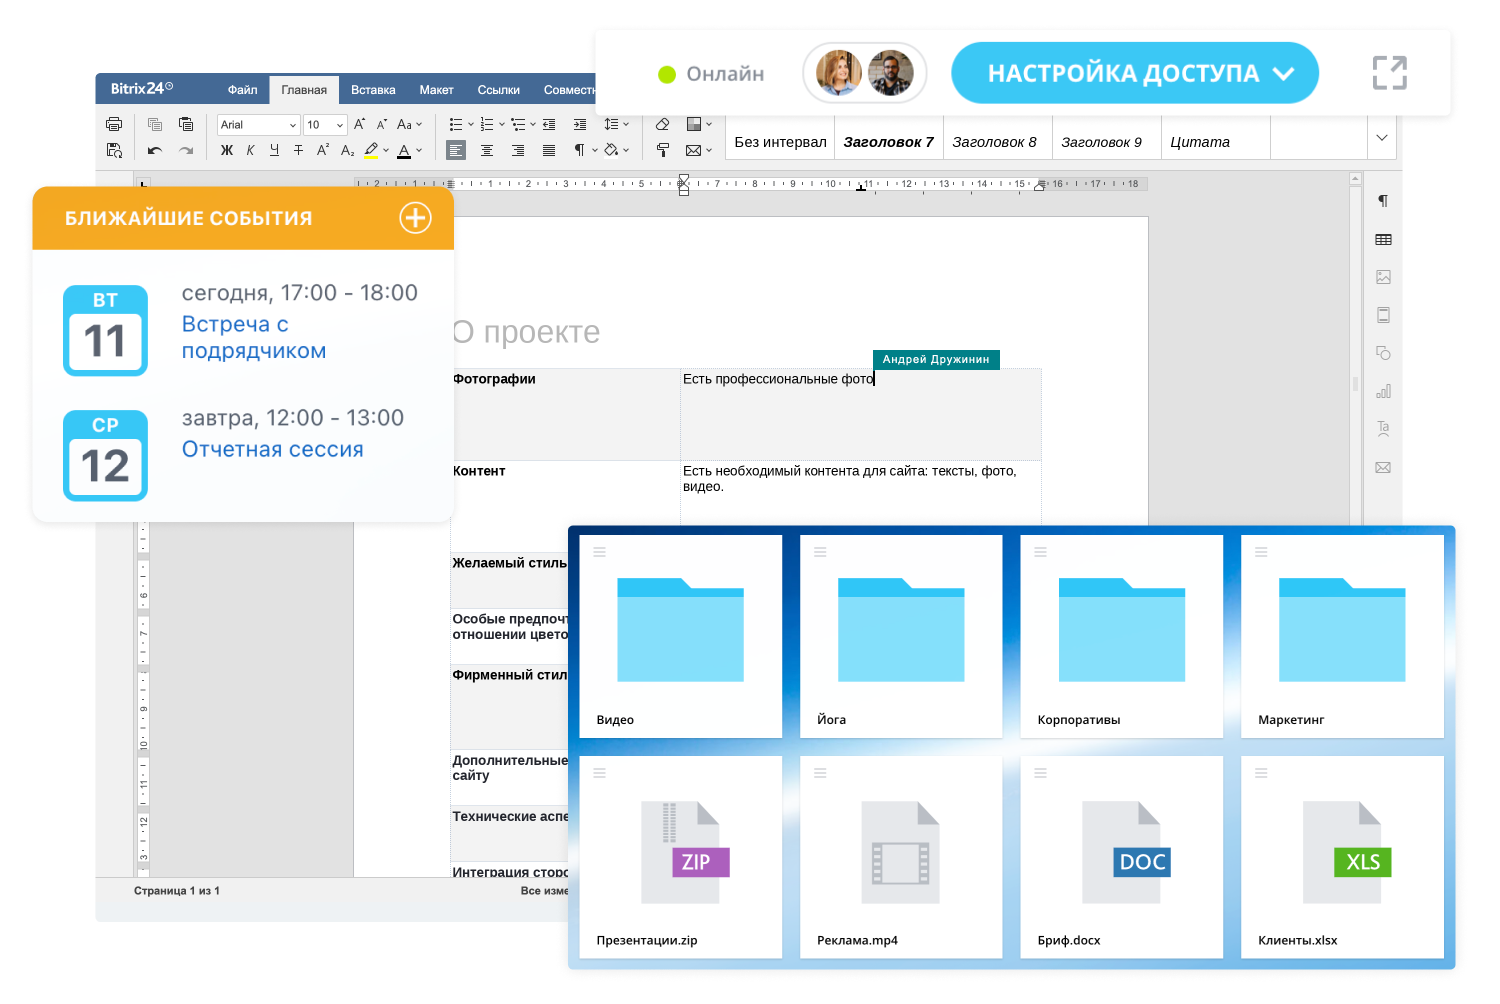The image size is (1500, 1004).
Task: Open the Встреча с подрядчиком event
Action: point(253,337)
